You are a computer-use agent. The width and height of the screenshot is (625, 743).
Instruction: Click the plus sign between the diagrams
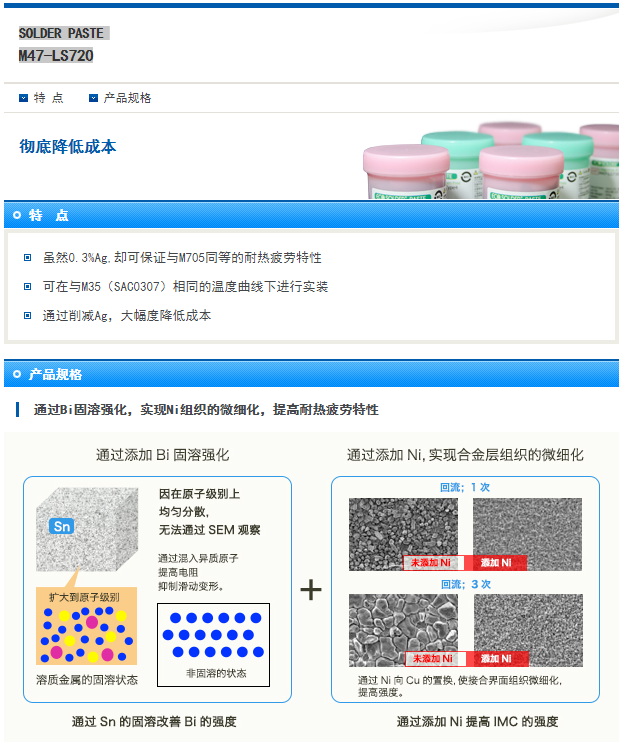coord(311,590)
